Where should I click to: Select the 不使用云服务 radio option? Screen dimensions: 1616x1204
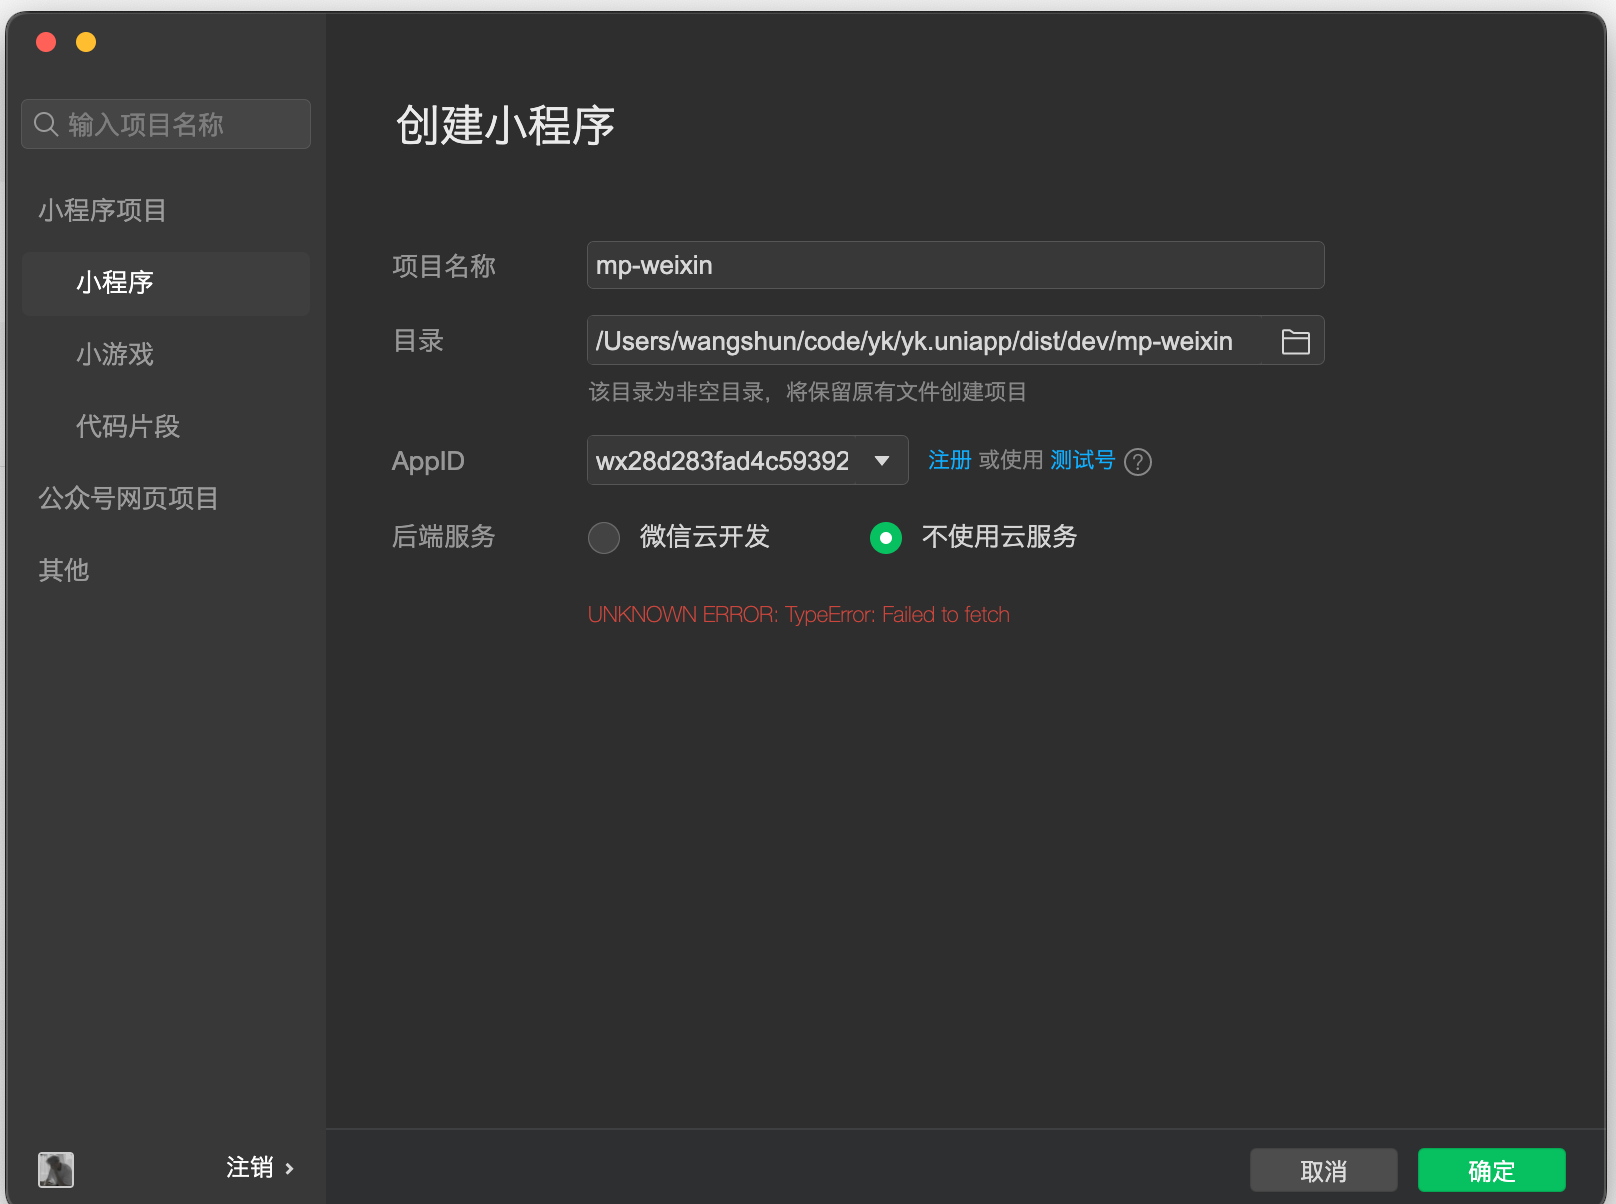click(x=886, y=538)
